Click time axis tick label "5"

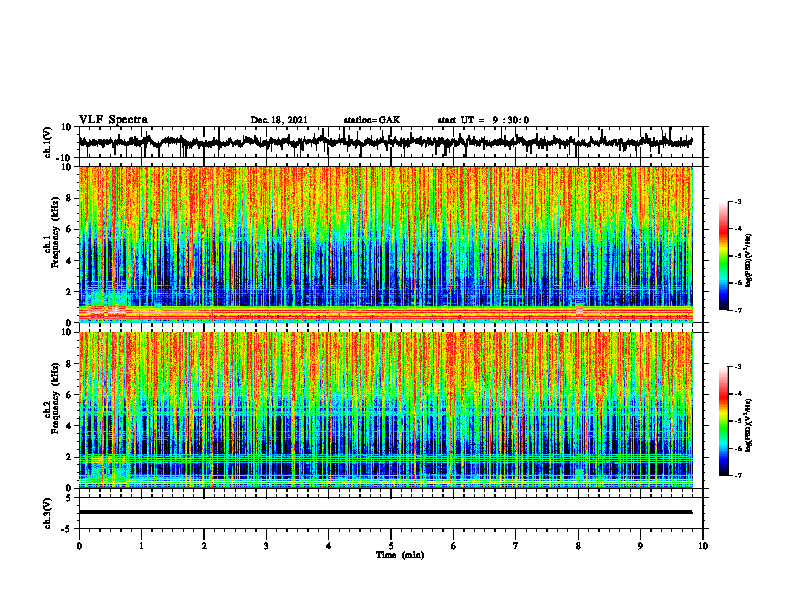(x=391, y=546)
